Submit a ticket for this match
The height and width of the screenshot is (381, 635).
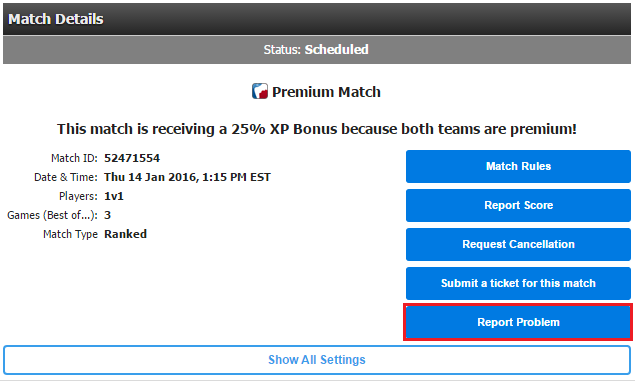pos(518,283)
